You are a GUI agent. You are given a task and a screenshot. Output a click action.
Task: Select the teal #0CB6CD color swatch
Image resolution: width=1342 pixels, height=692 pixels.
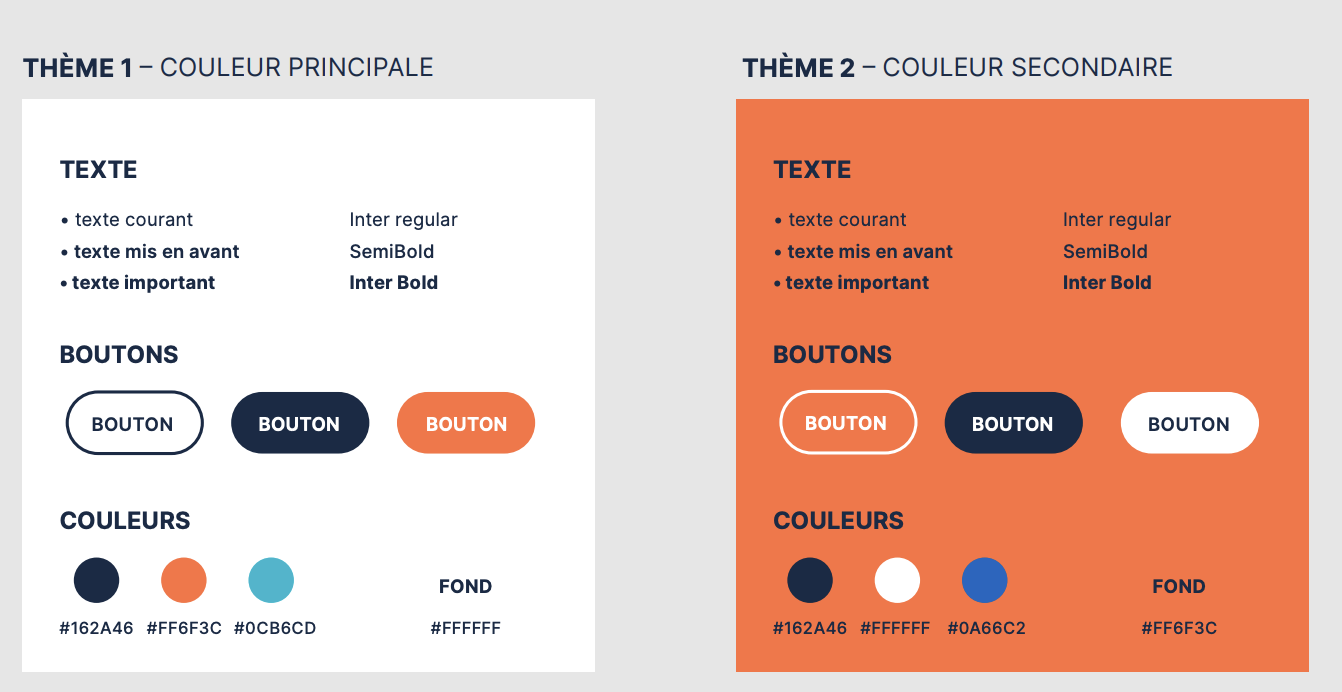coord(271,580)
